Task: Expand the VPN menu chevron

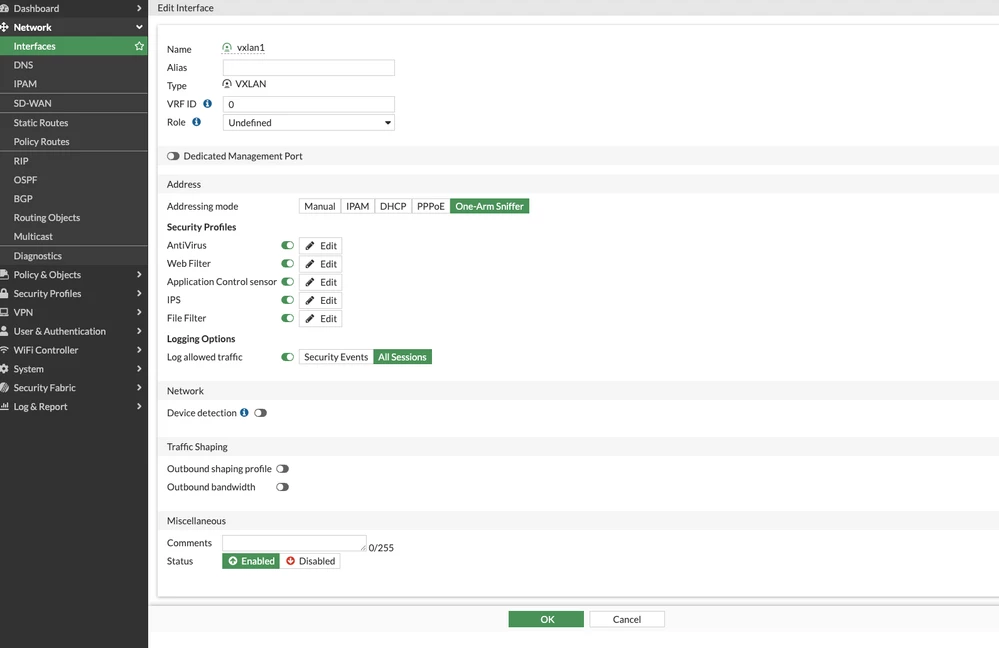Action: tap(139, 312)
